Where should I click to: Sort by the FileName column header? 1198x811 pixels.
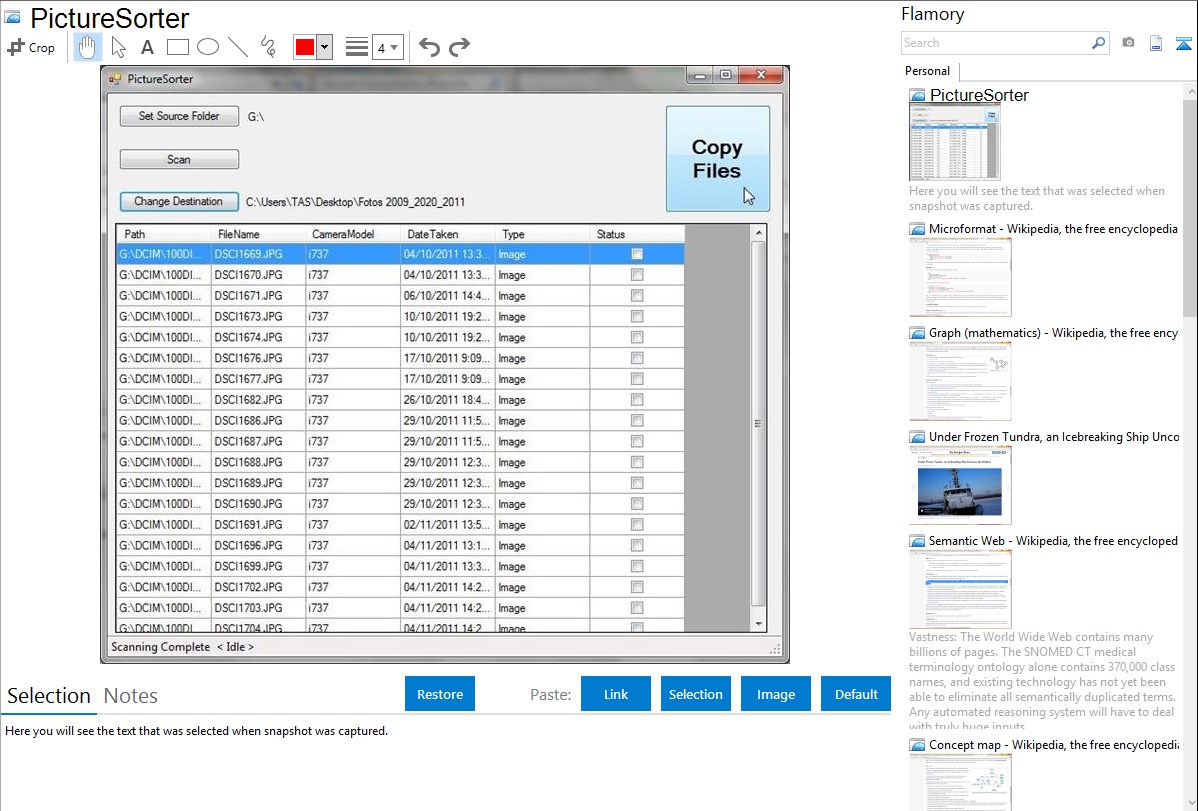click(x=258, y=234)
